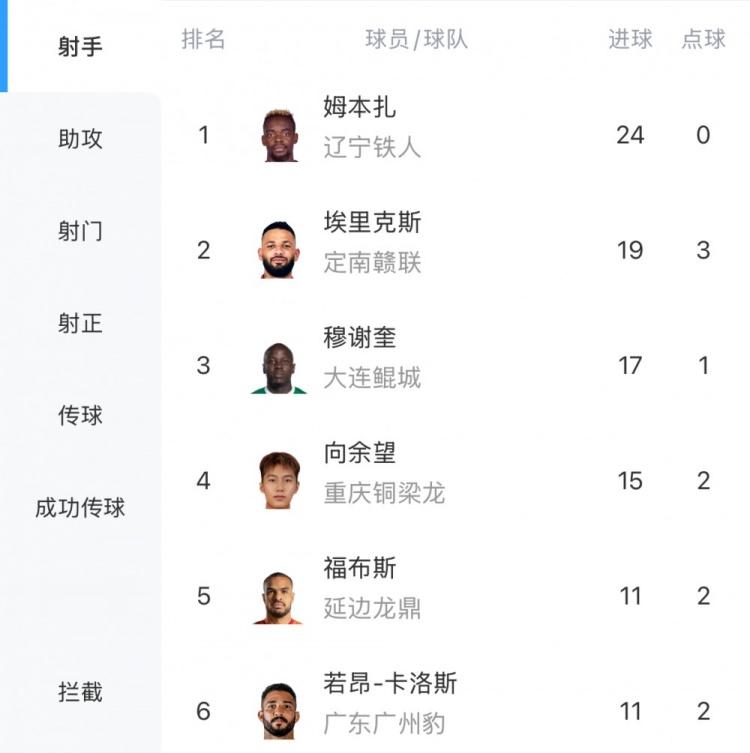
Task: Open the 射门 stats tab
Action: pyautogui.click(x=80, y=231)
